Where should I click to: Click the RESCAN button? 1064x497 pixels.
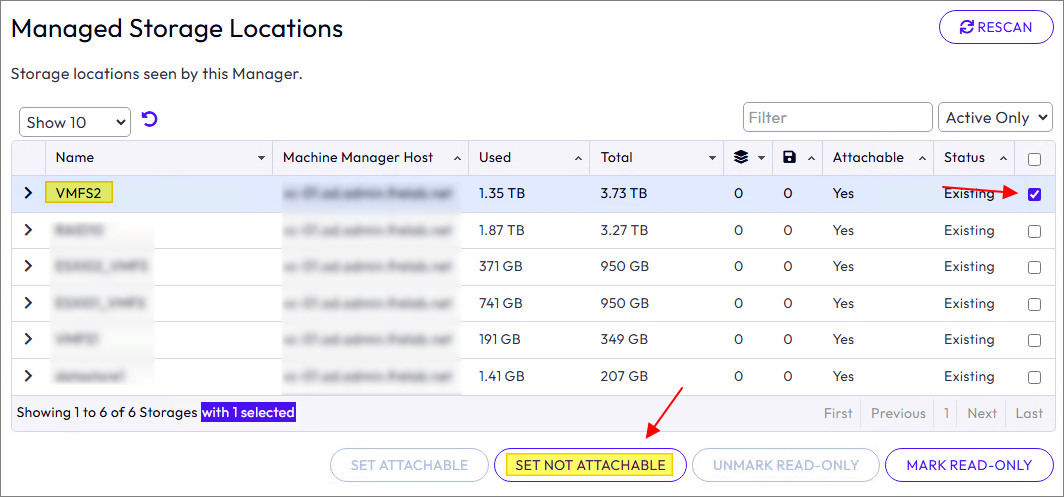995,27
